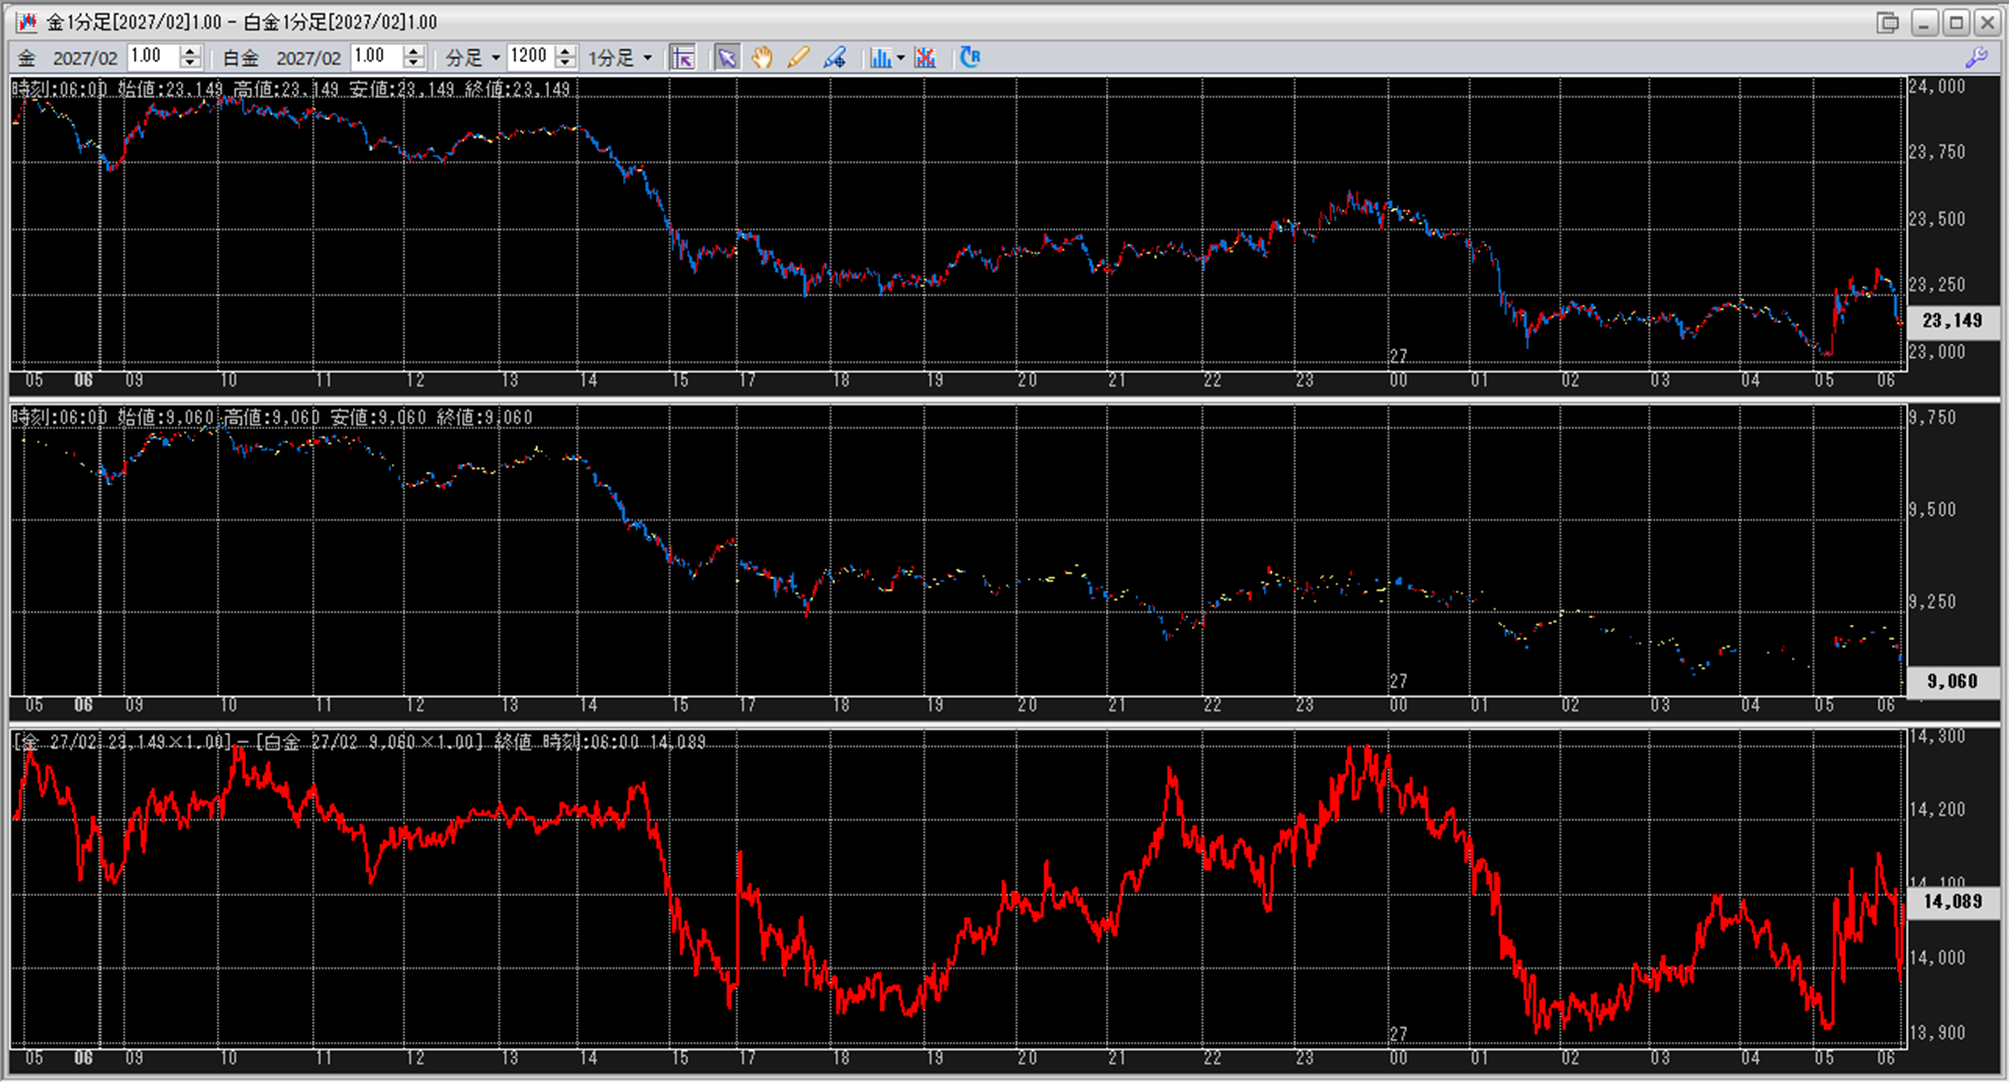Click the restore-down window cascade icon
The height and width of the screenshot is (1083, 2009).
click(x=1888, y=22)
